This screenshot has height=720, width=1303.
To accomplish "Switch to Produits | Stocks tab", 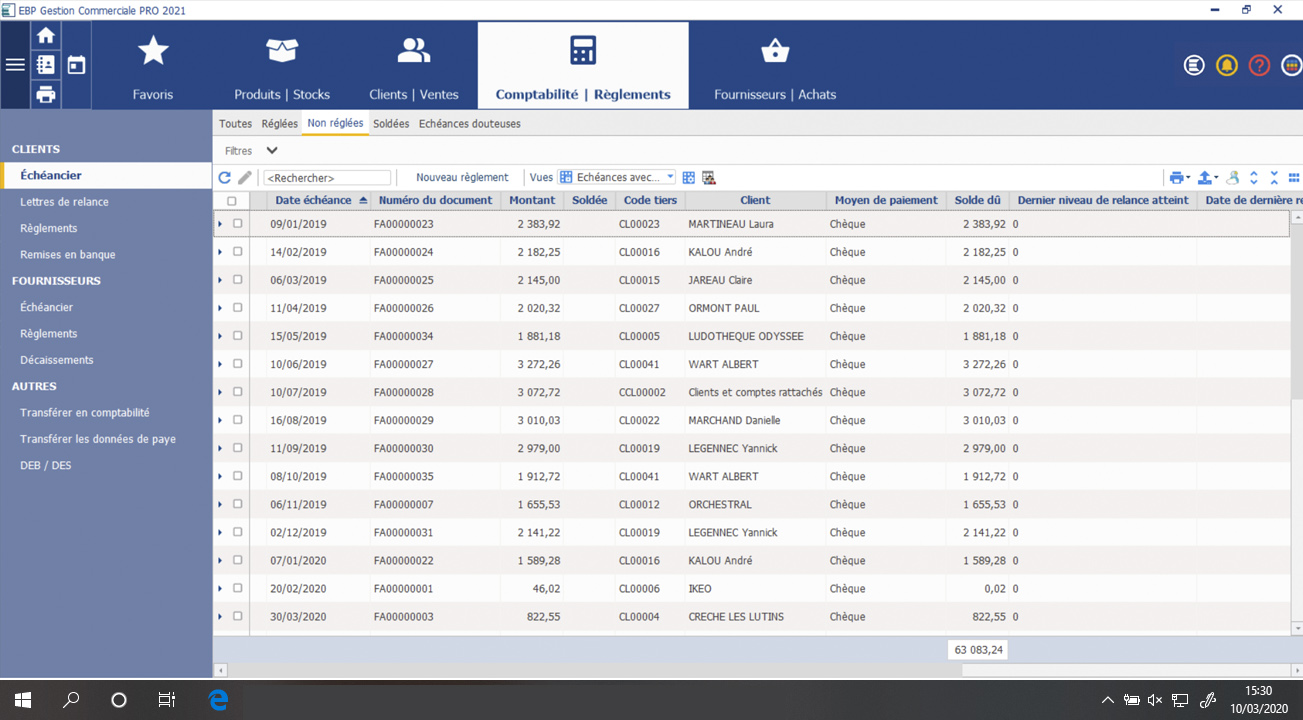I will 282,66.
